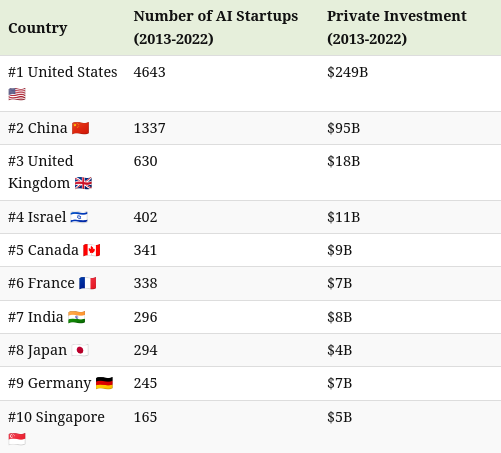Select the Country column header

[x=38, y=28]
